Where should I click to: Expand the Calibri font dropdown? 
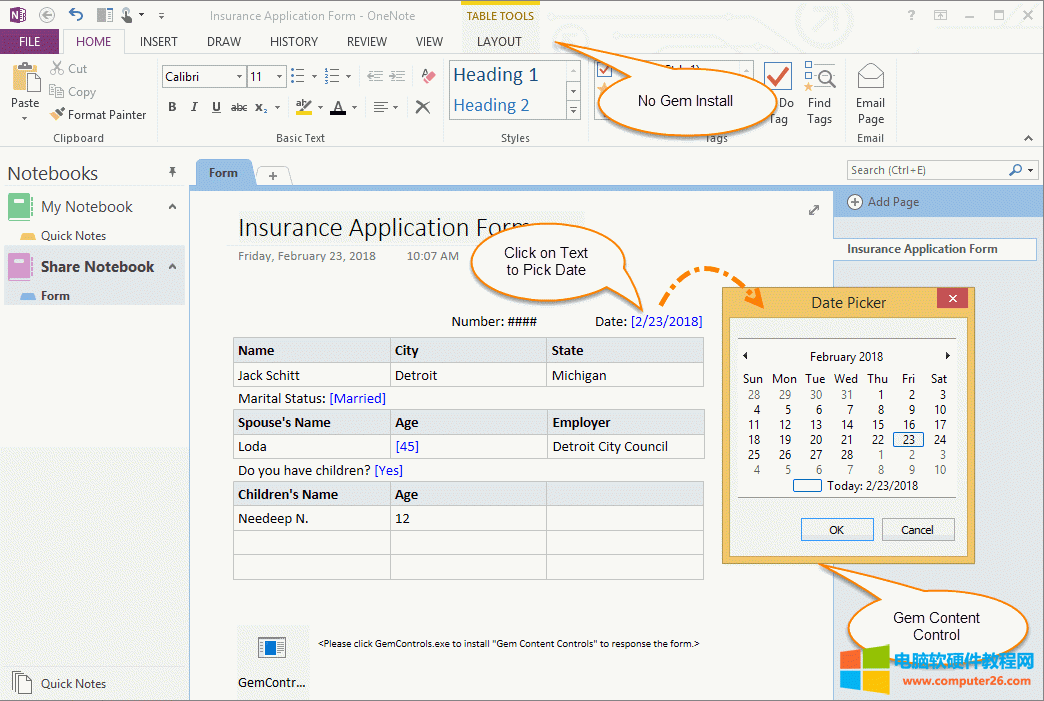coord(240,76)
